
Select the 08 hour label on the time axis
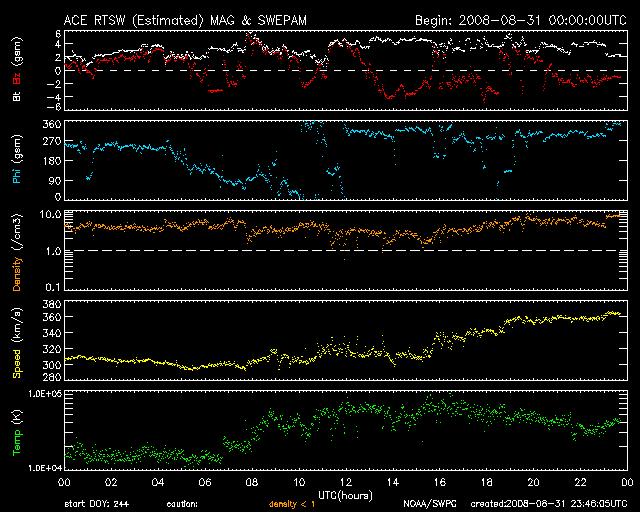pyautogui.click(x=252, y=482)
